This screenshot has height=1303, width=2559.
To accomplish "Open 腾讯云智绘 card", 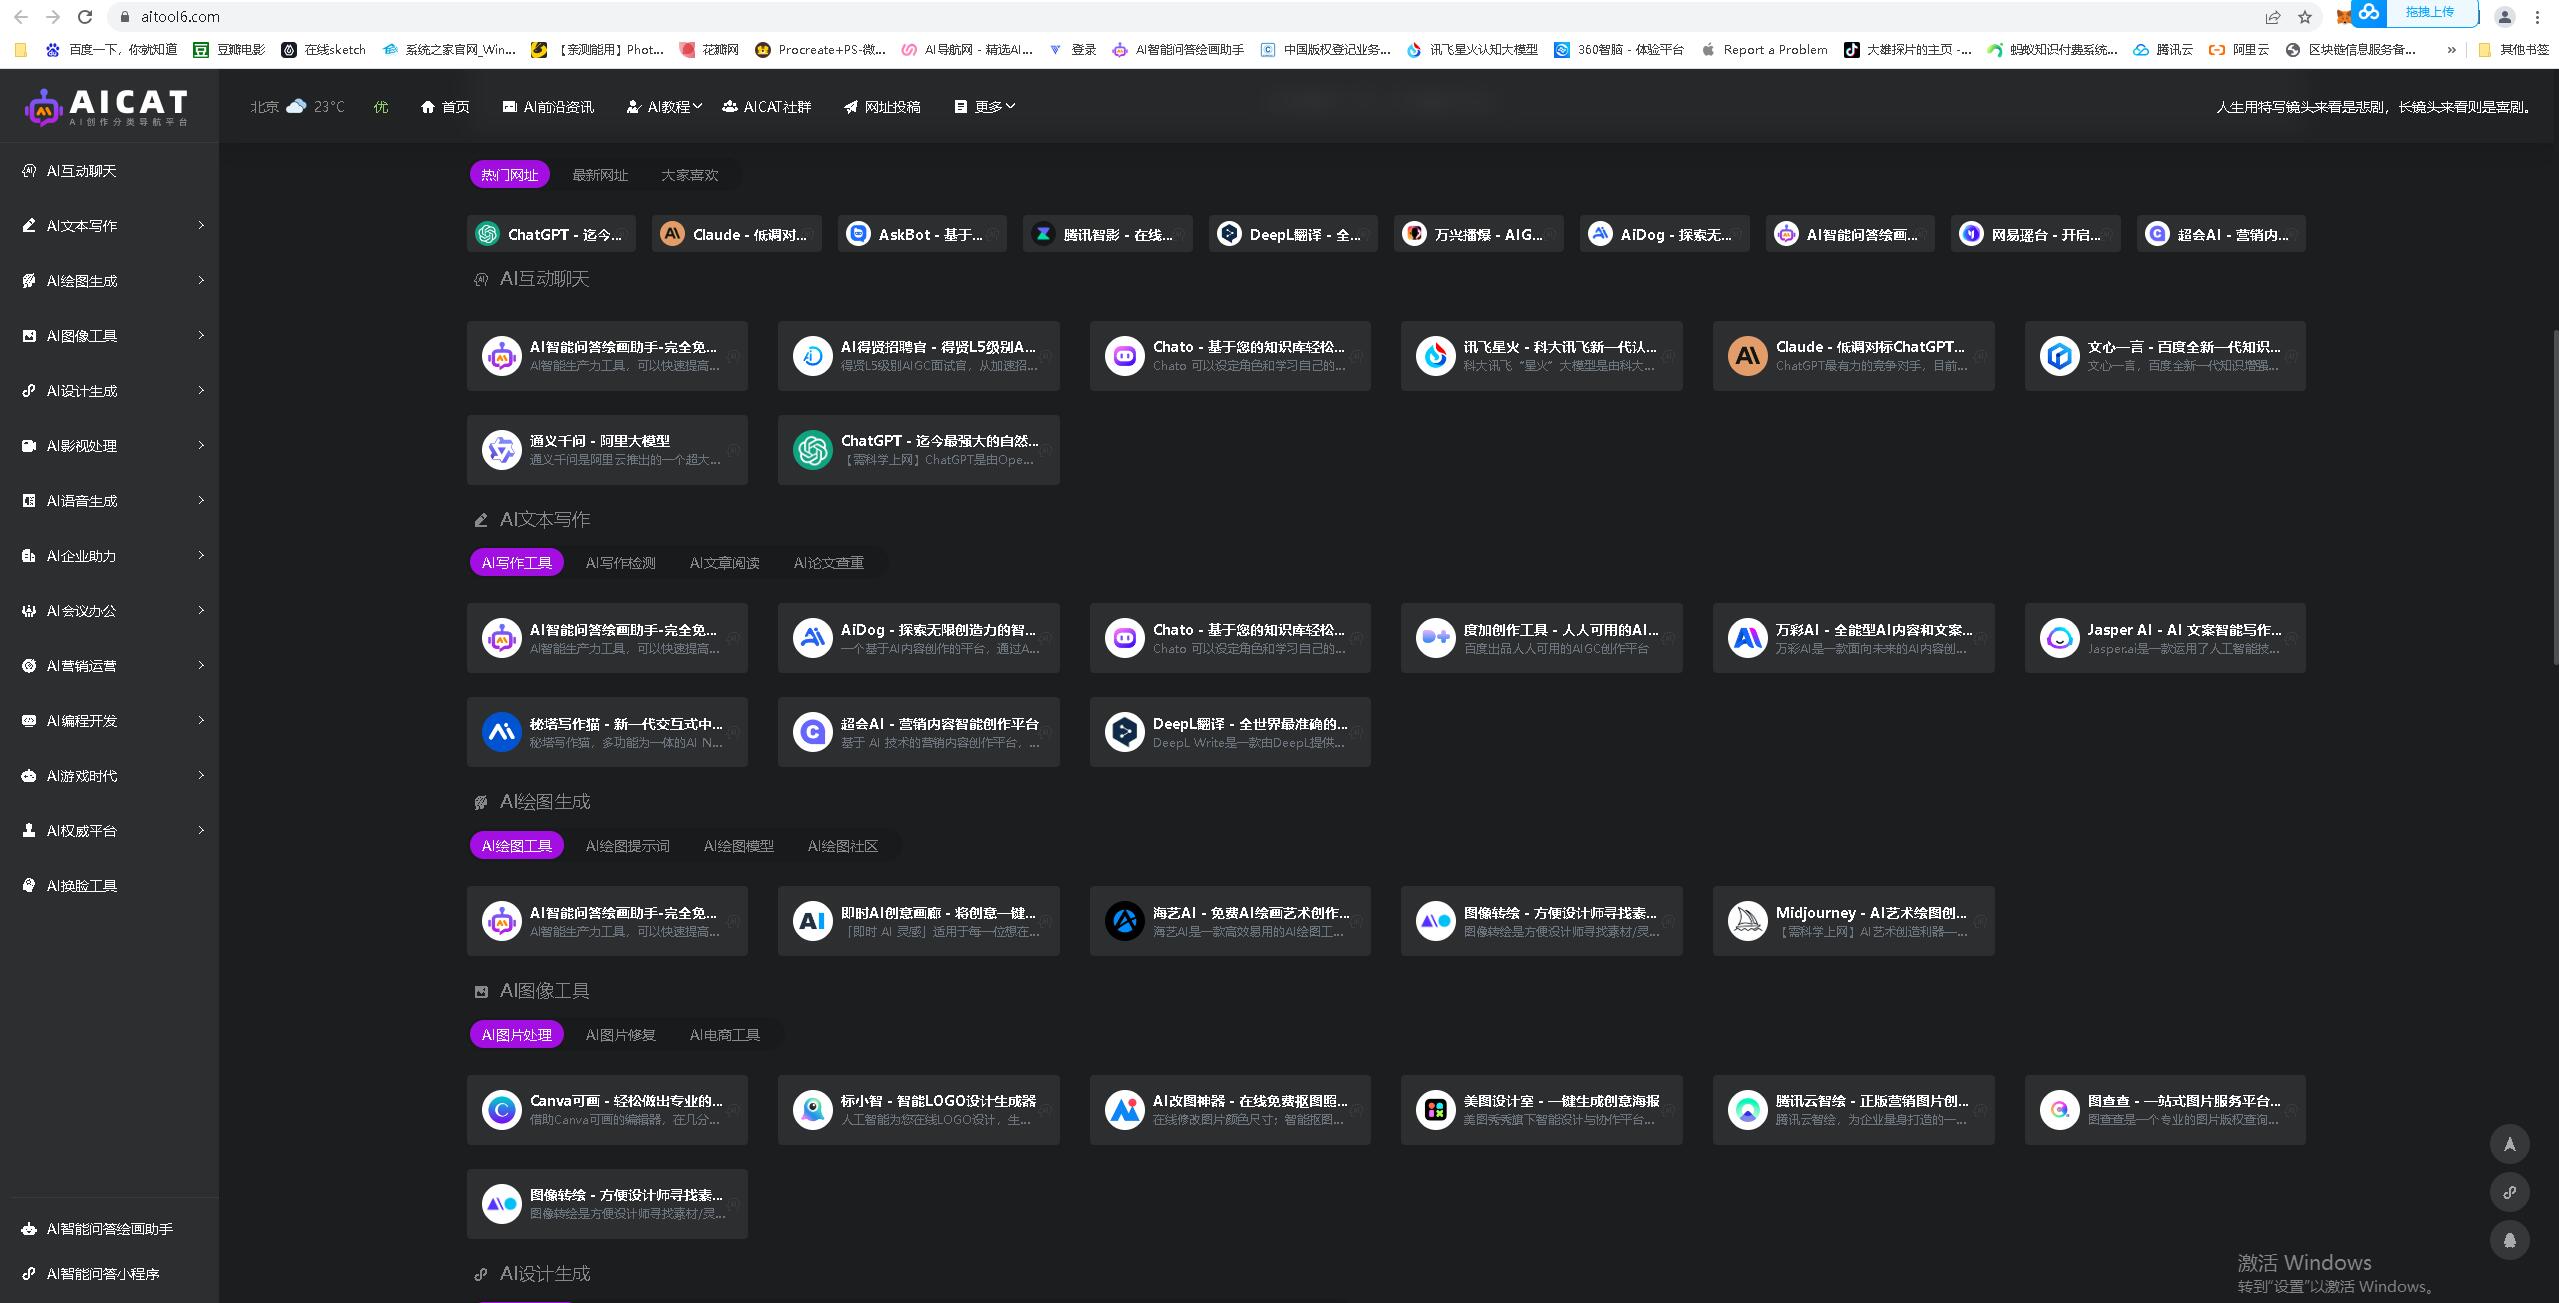I will pyautogui.click(x=1853, y=1110).
